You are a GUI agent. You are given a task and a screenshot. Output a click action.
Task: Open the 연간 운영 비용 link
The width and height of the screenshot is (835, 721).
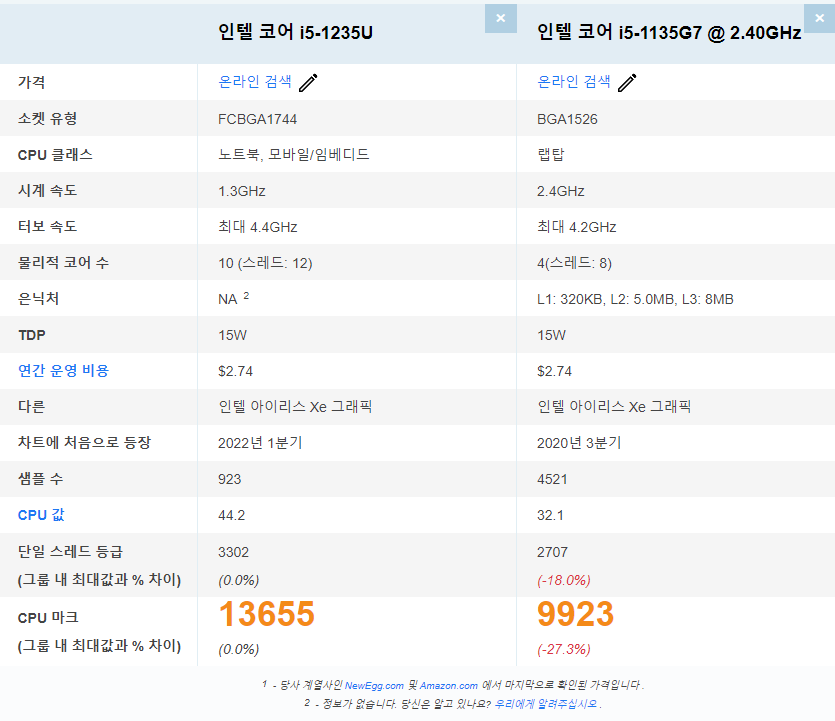(63, 371)
